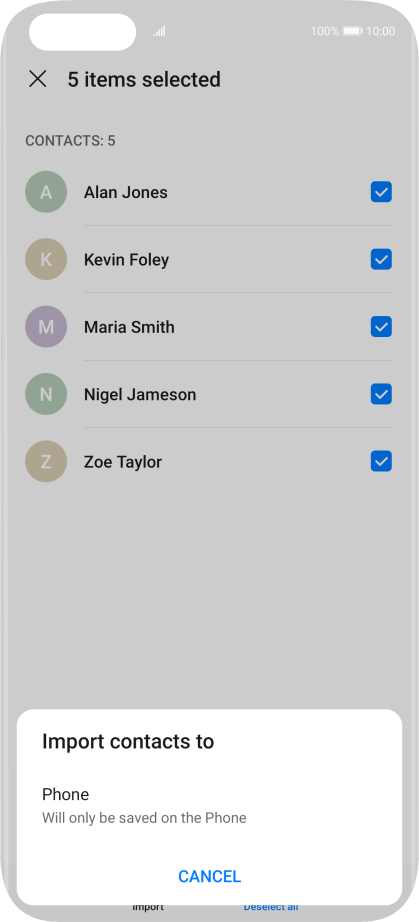Click the Z avatar for Zoe Taylor
This screenshot has width=419, height=922.
click(46, 462)
